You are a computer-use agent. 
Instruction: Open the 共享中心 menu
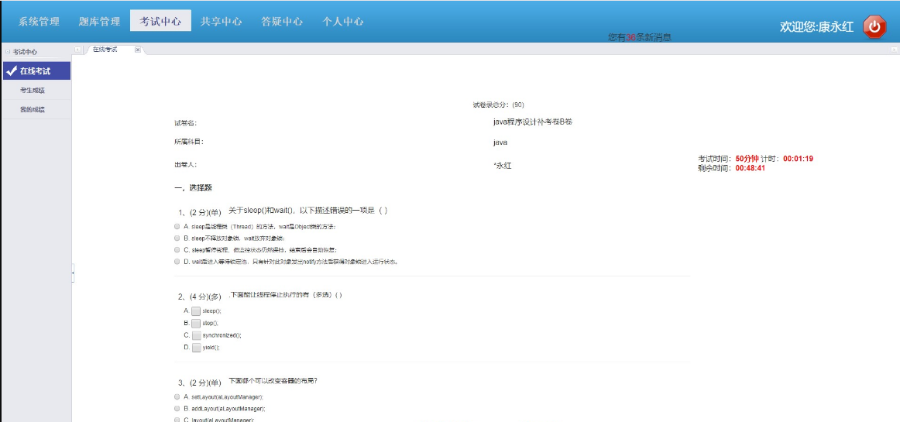pos(221,22)
